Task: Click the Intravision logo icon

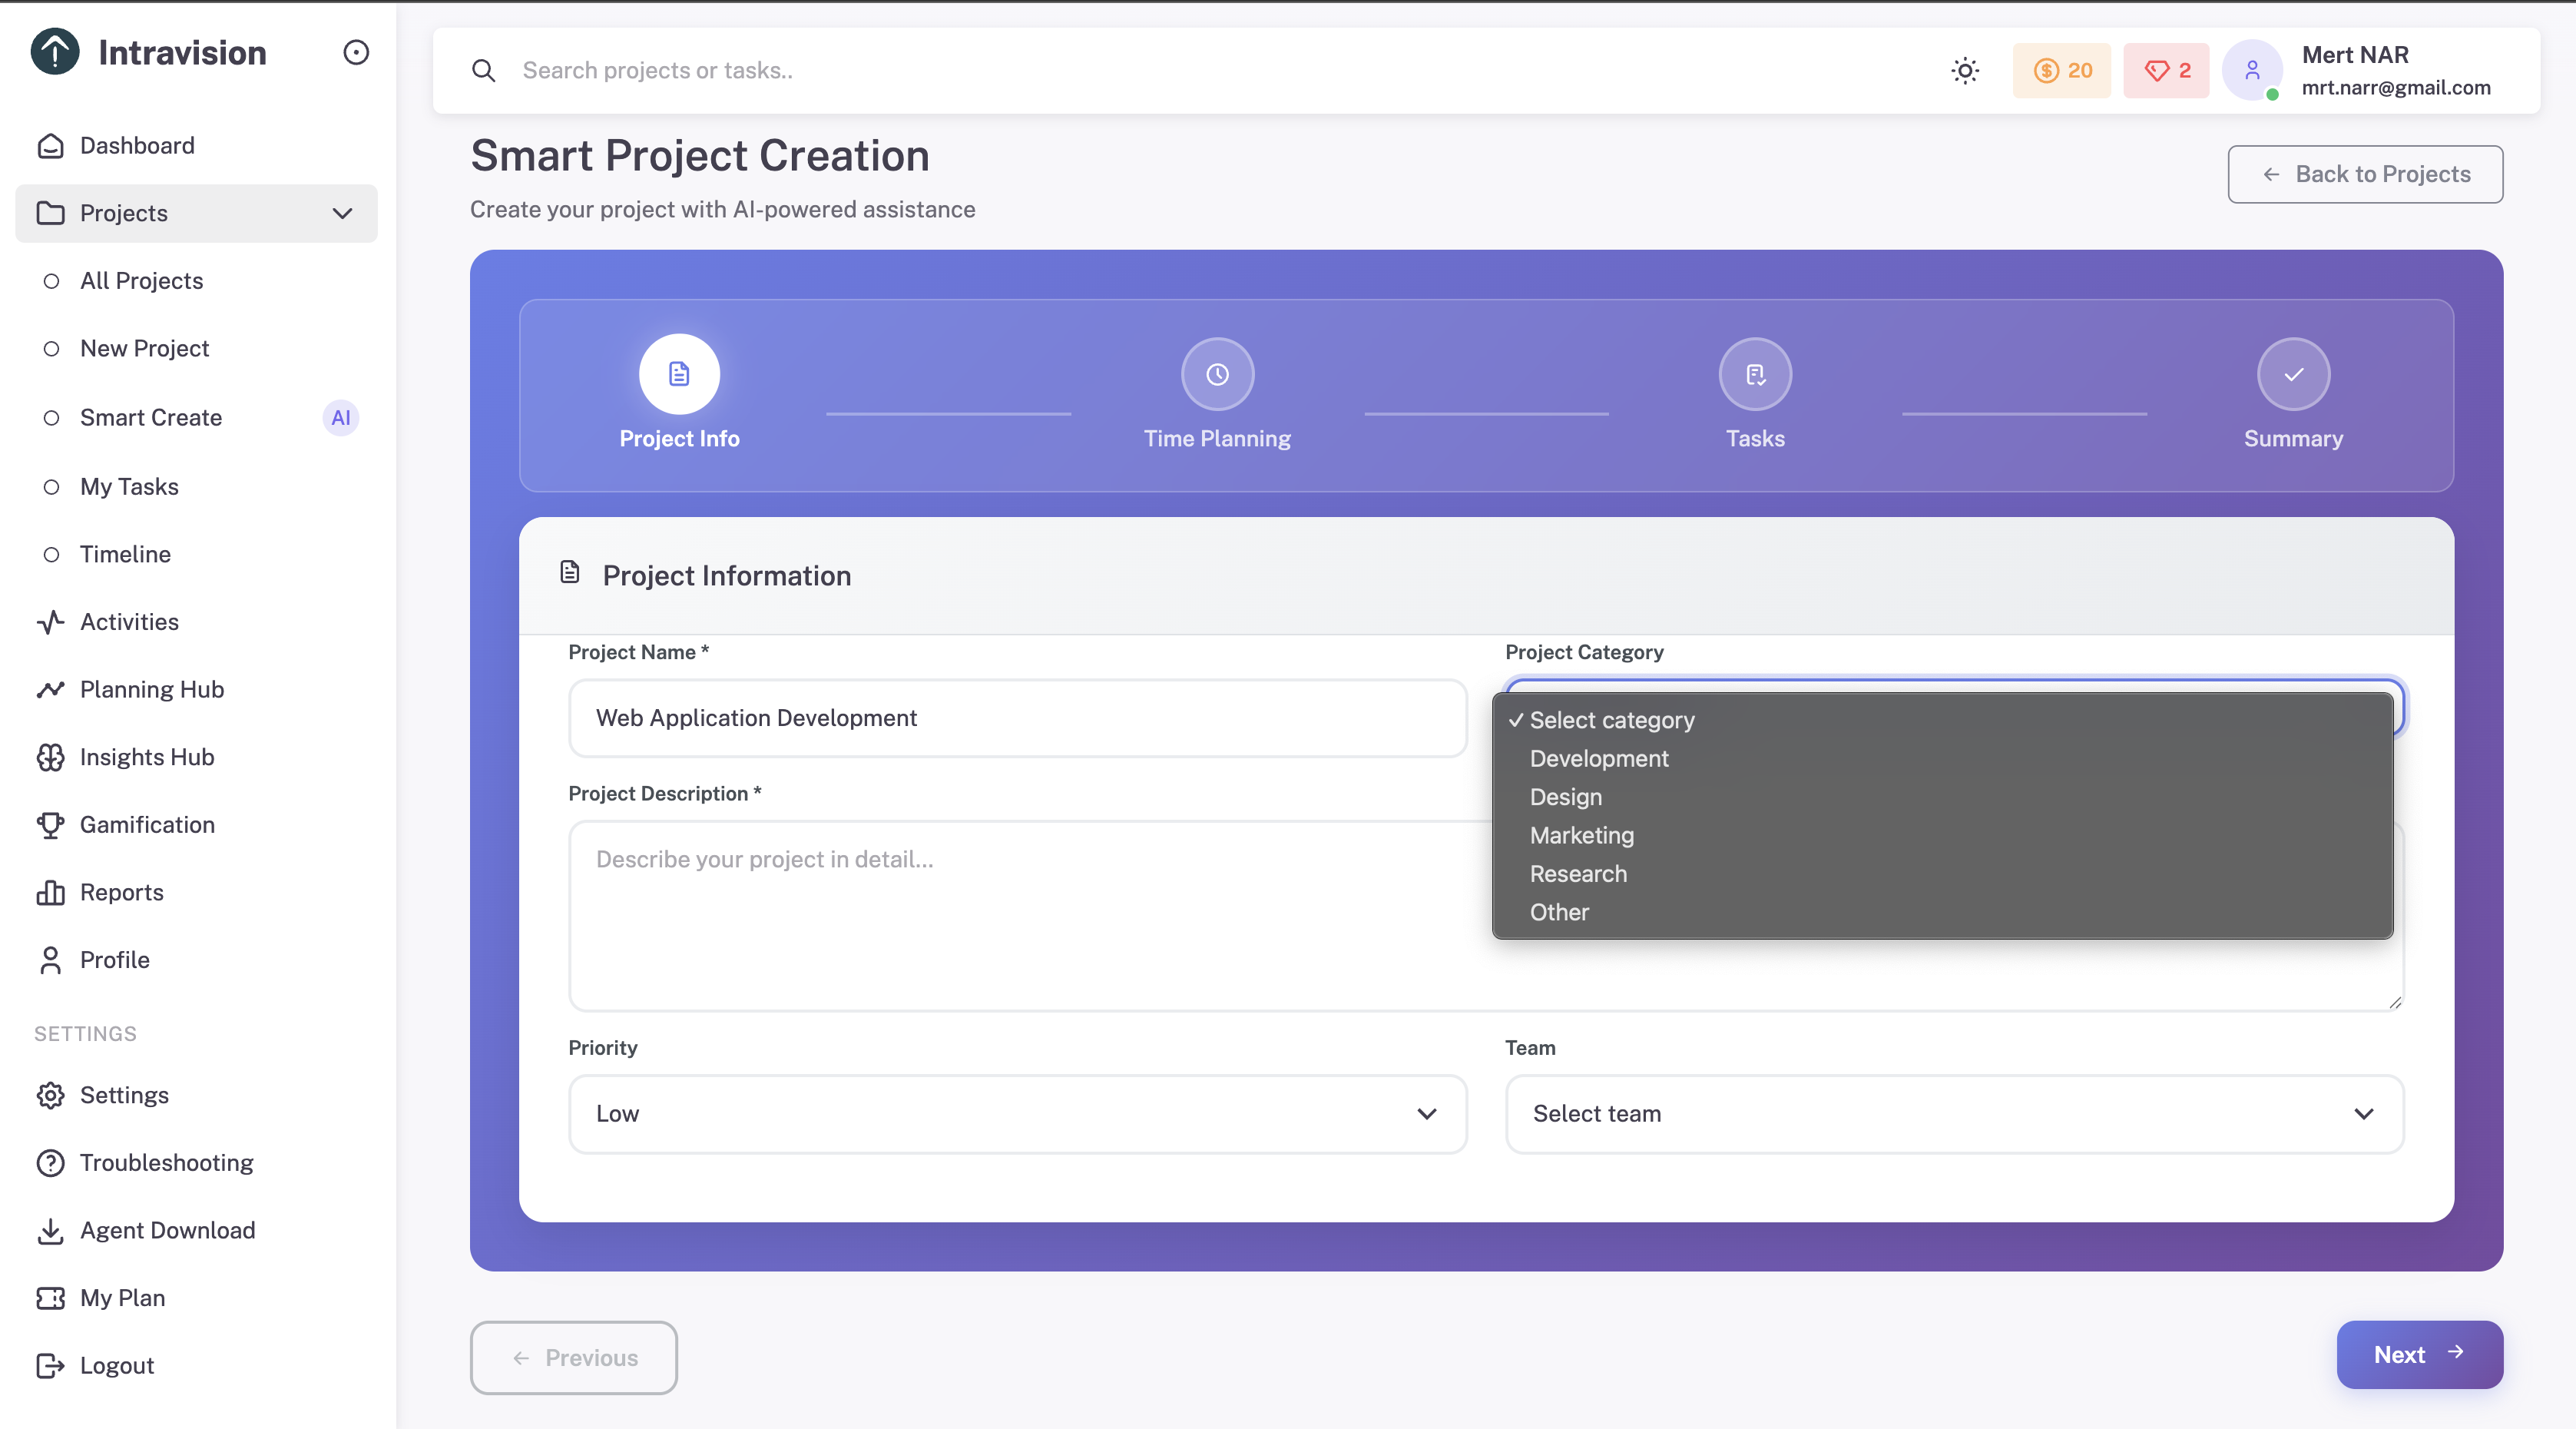Action: click(x=54, y=52)
